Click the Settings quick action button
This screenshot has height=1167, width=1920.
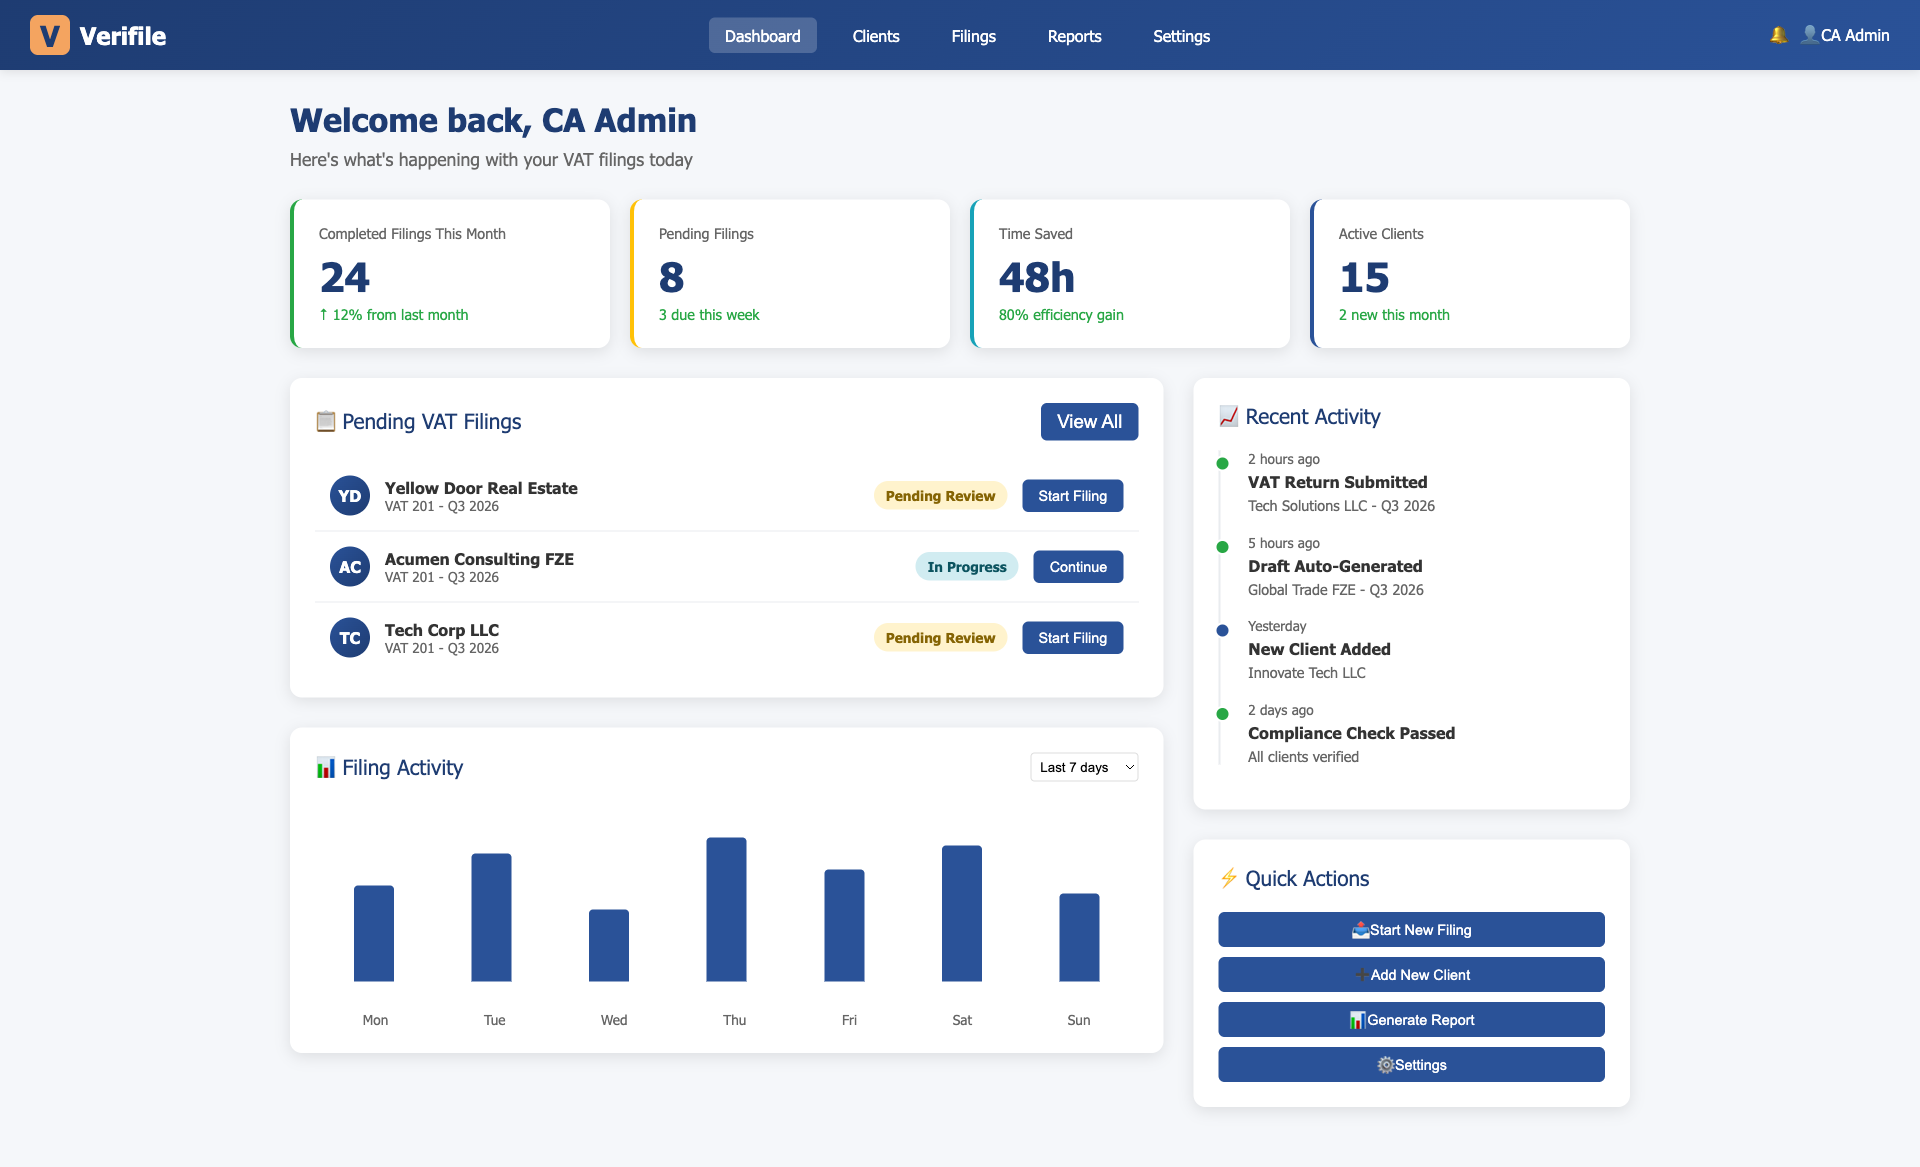click(x=1411, y=1065)
